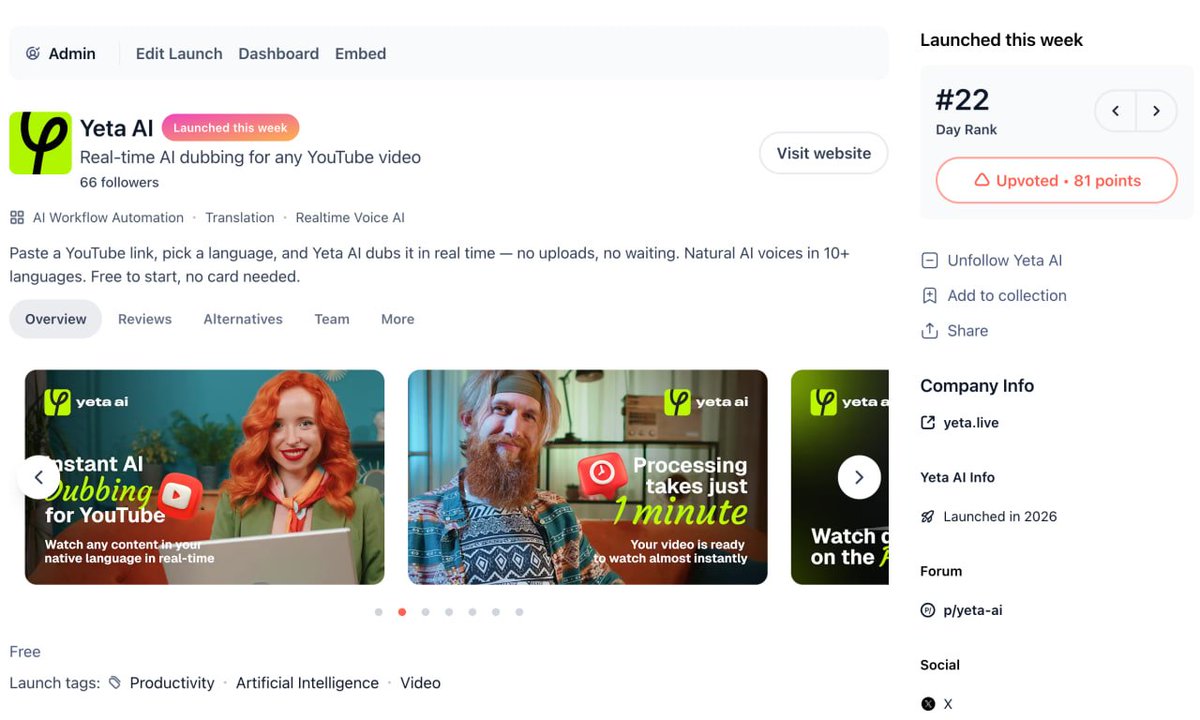Viewport: 1200px width, 720px height.
Task: Open the Instant AI Dubbing slide image
Action: pos(204,477)
